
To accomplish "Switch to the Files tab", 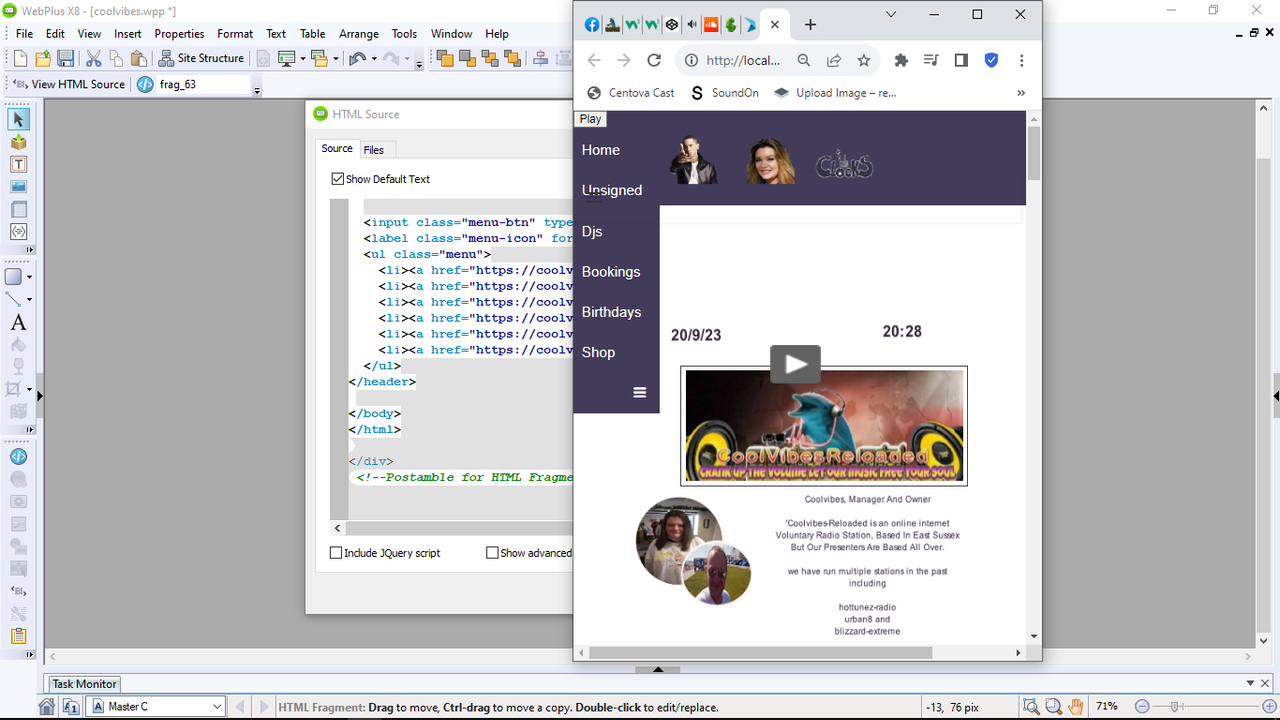I will [374, 150].
